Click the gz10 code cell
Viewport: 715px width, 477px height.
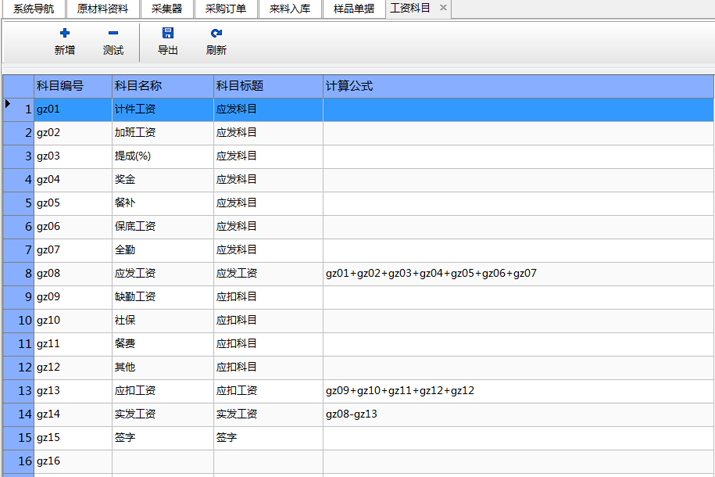coord(73,321)
